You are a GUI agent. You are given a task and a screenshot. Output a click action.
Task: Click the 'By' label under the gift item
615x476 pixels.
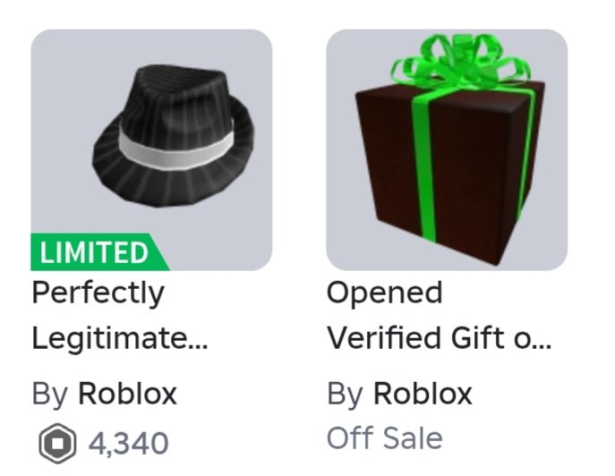point(345,395)
